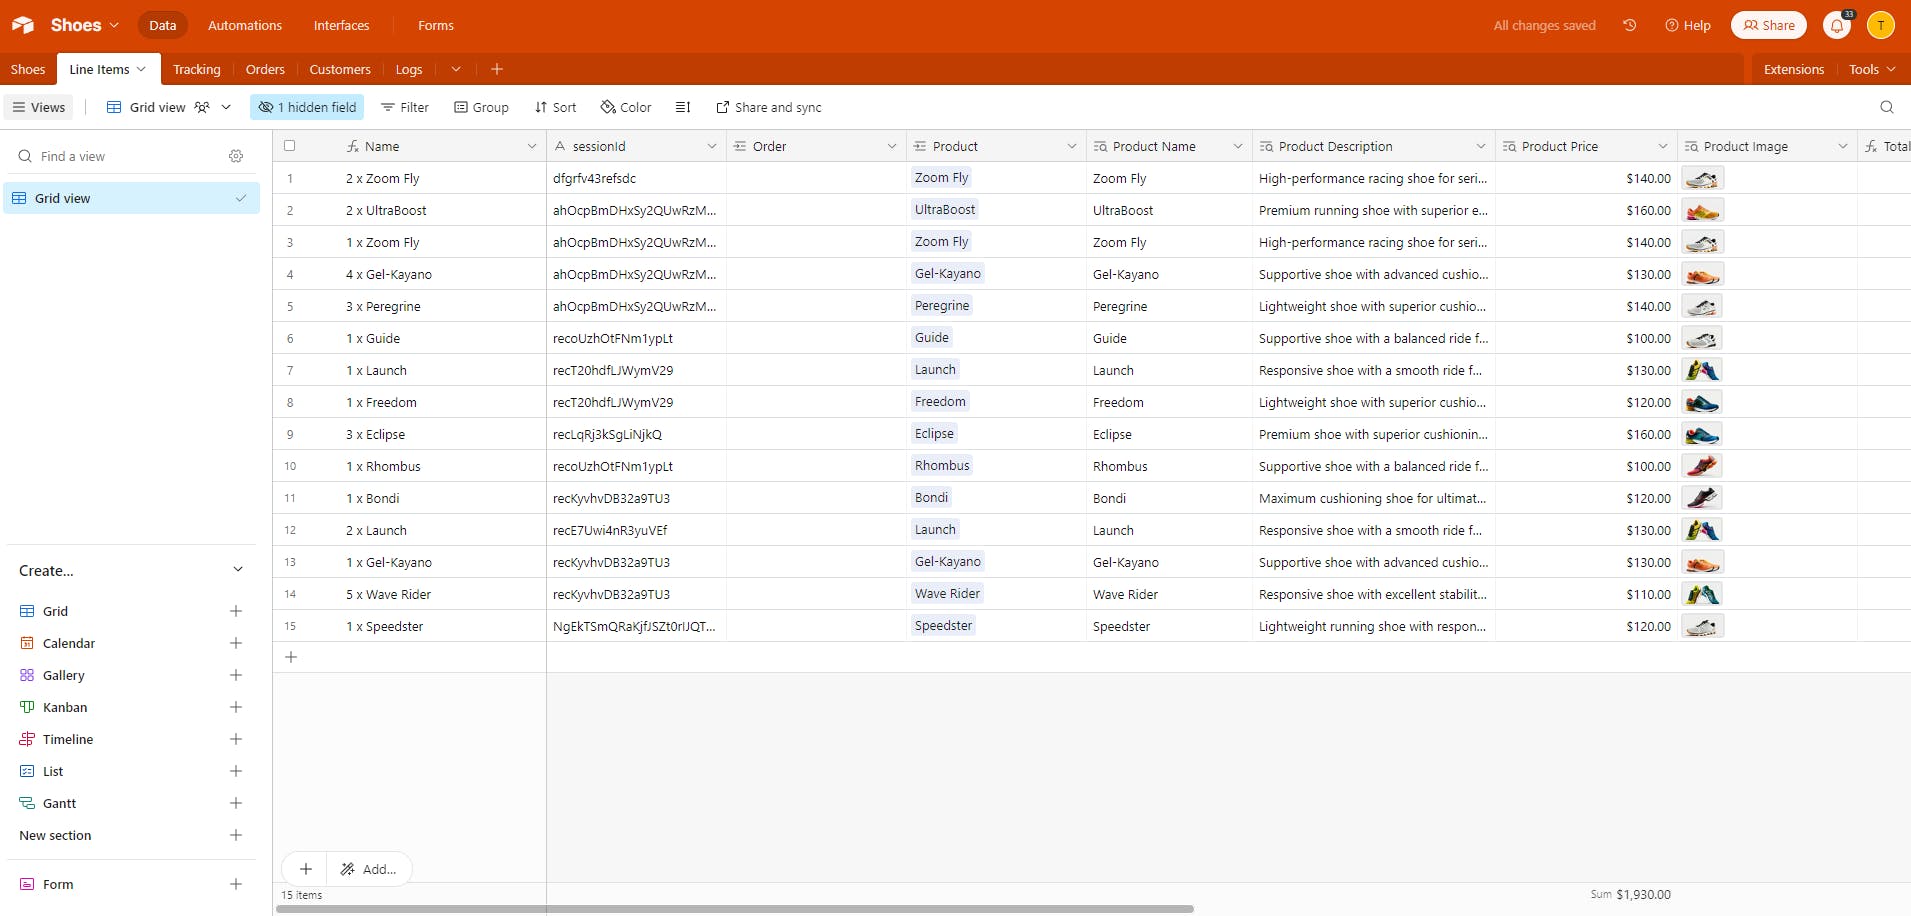Click the add new table plus icon

click(x=497, y=69)
